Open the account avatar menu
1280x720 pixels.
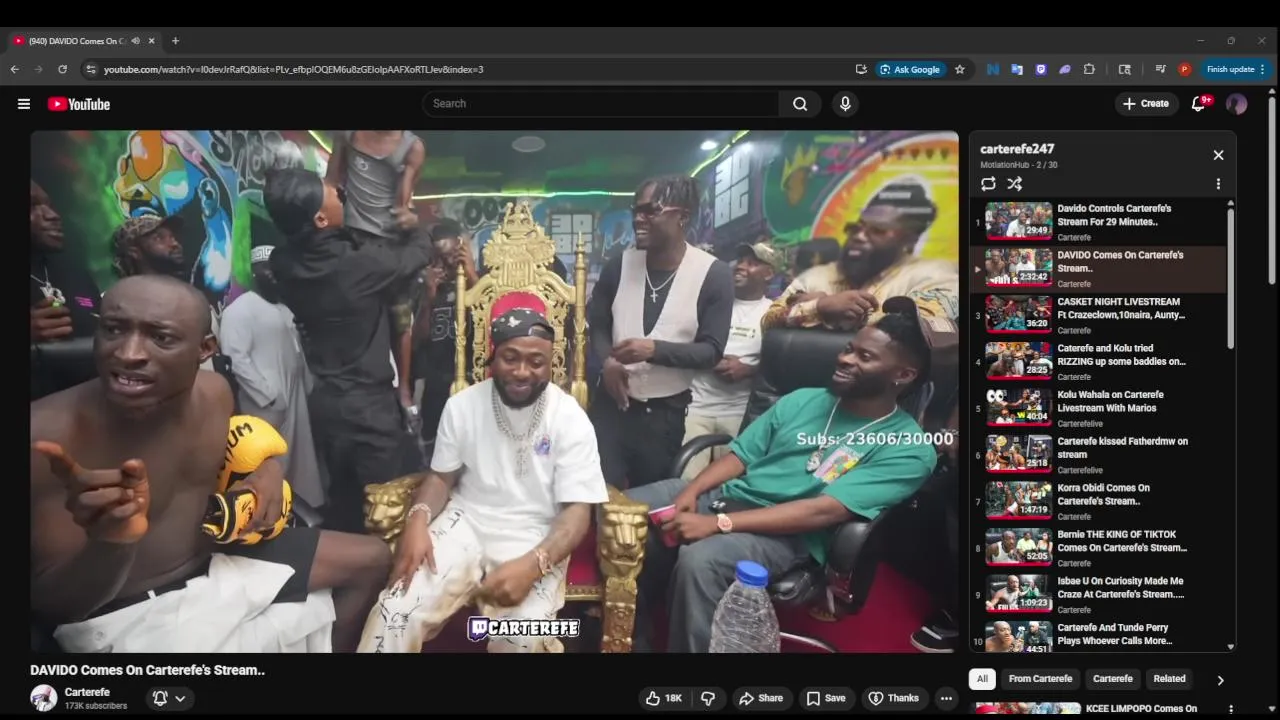point(1236,104)
